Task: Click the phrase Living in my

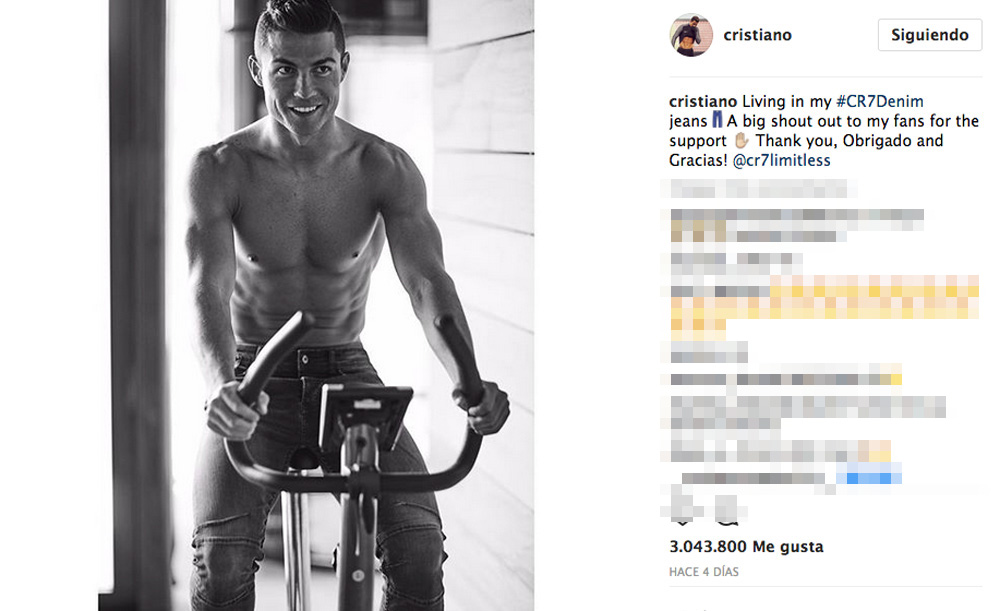Action: point(786,101)
